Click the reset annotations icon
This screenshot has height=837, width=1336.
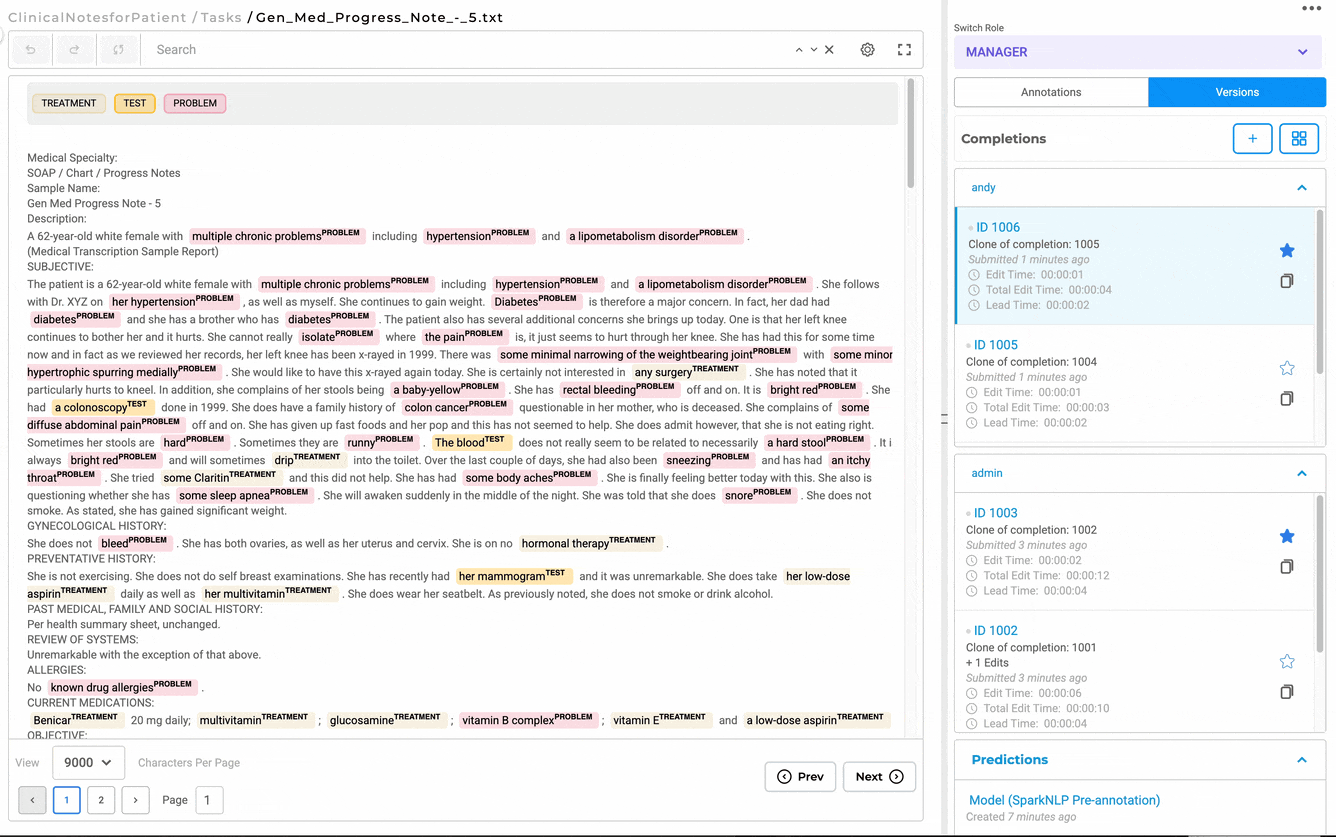pyautogui.click(x=118, y=50)
